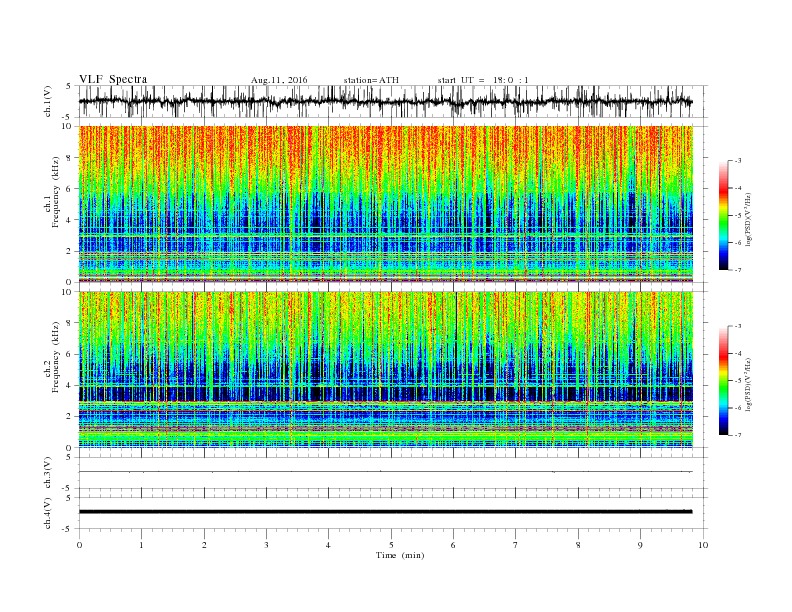Viewport: 792px width, 612px height.
Task: Click time axis tick label '0'
Action: click(79, 545)
